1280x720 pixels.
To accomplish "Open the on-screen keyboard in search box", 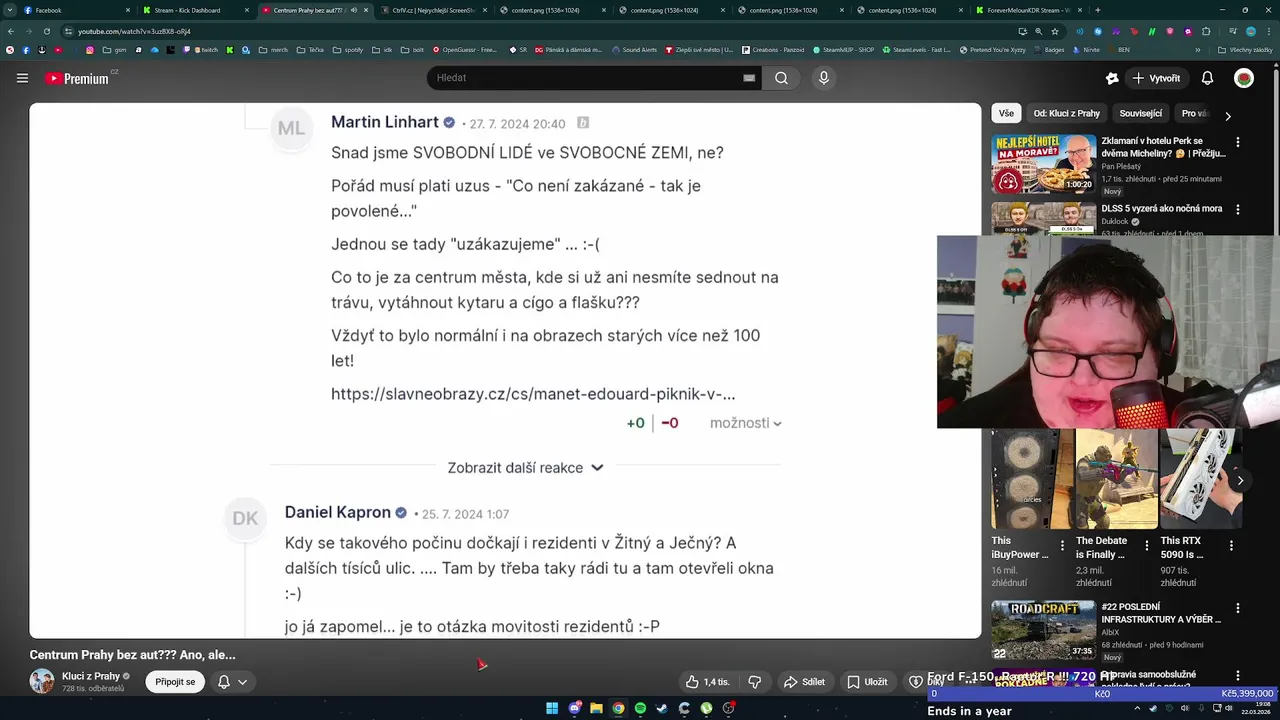I will coord(749,78).
